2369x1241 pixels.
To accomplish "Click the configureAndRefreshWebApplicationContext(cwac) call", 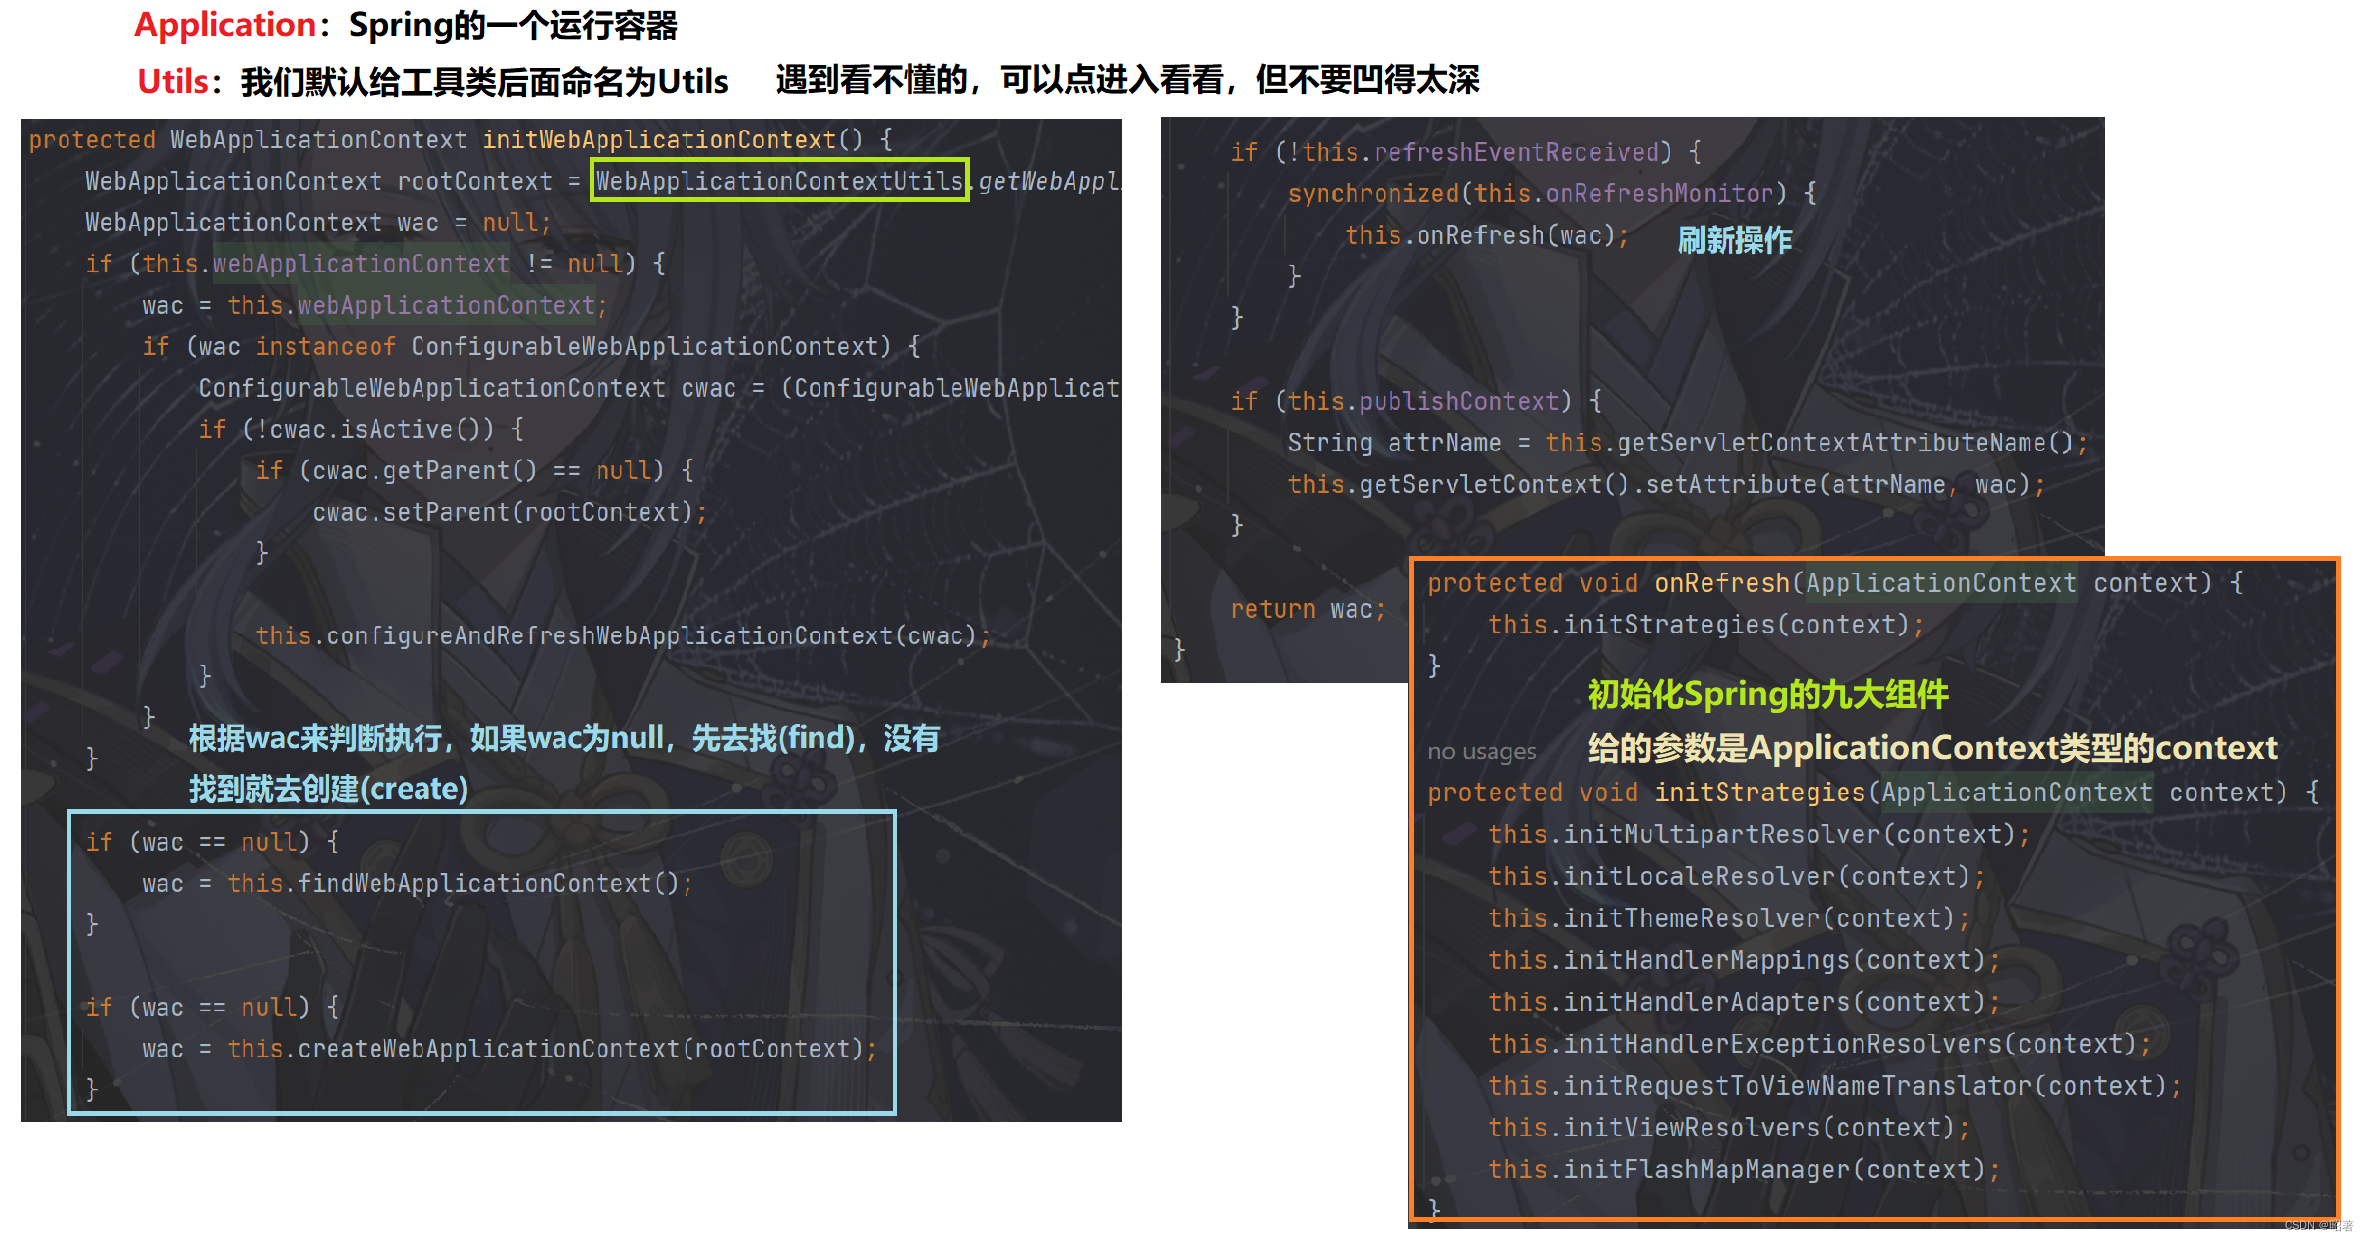I will 623,636.
